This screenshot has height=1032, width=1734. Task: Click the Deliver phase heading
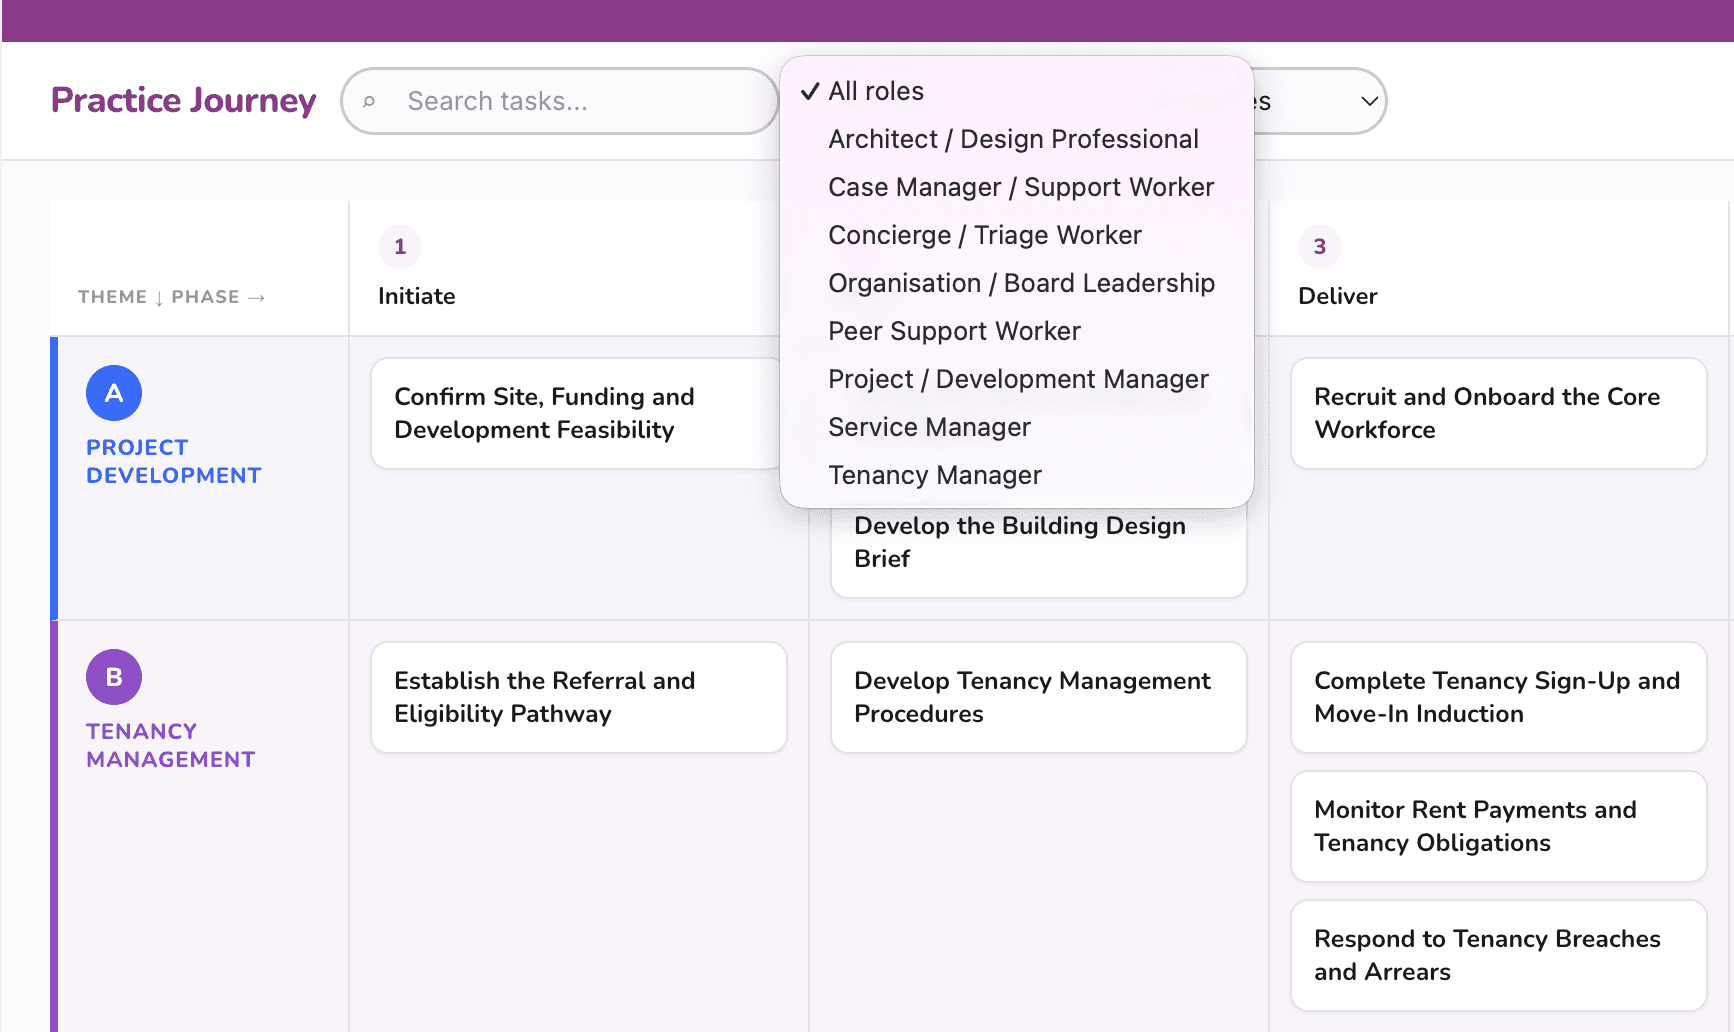[1338, 296]
